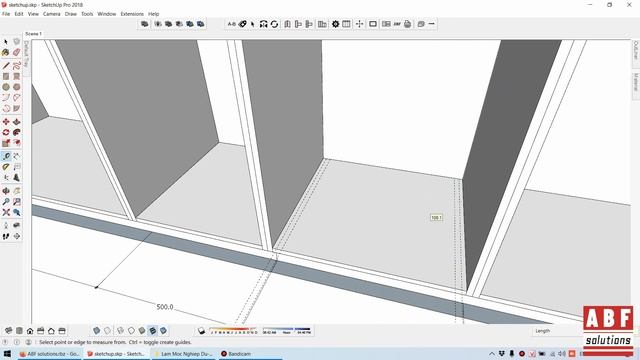This screenshot has height=360, width=640.
Task: Click the Length measurements input box
Action: pyautogui.click(x=568, y=331)
